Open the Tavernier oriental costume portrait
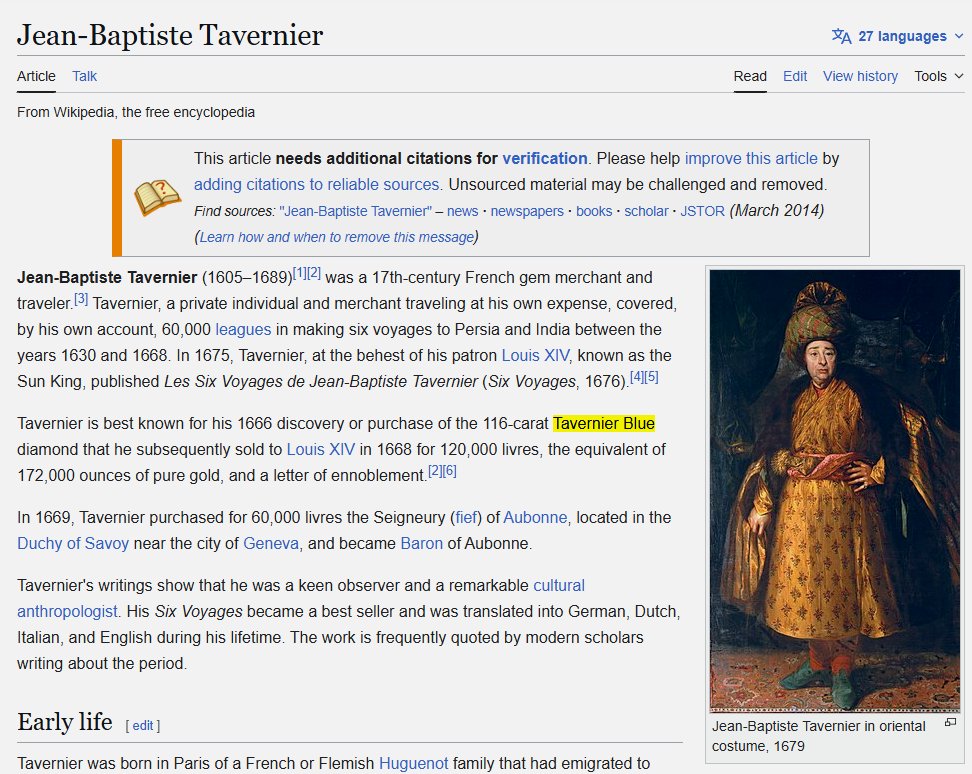The image size is (972, 774). pos(834,491)
